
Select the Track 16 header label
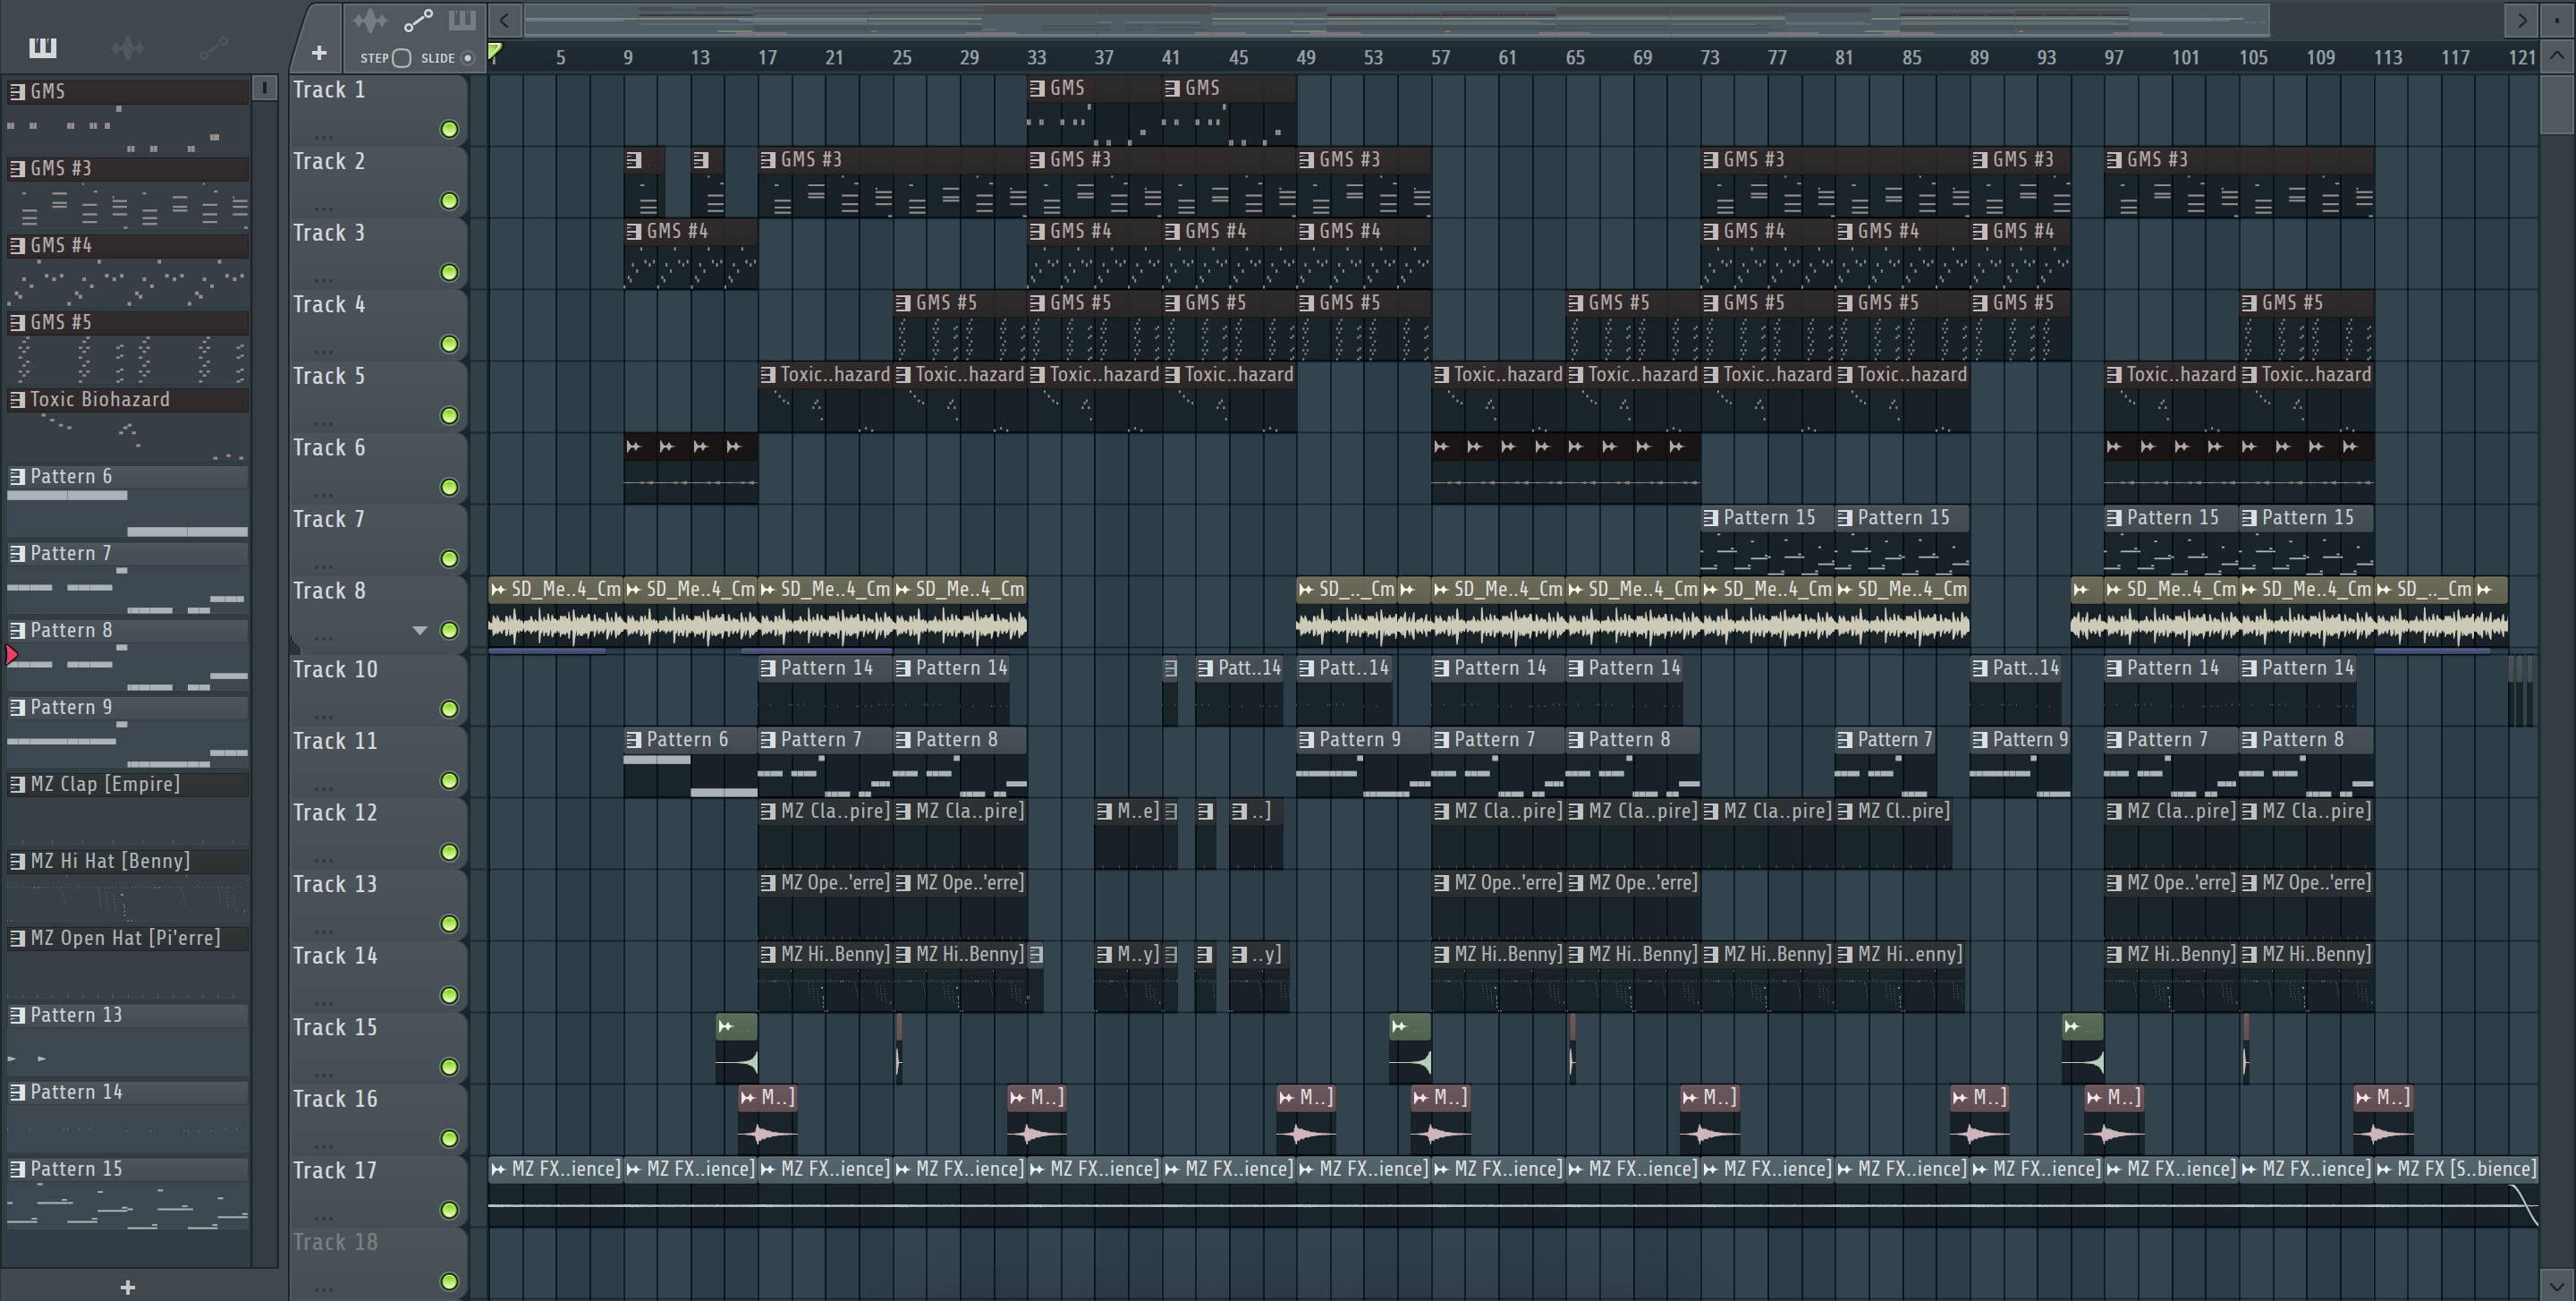(x=335, y=1099)
